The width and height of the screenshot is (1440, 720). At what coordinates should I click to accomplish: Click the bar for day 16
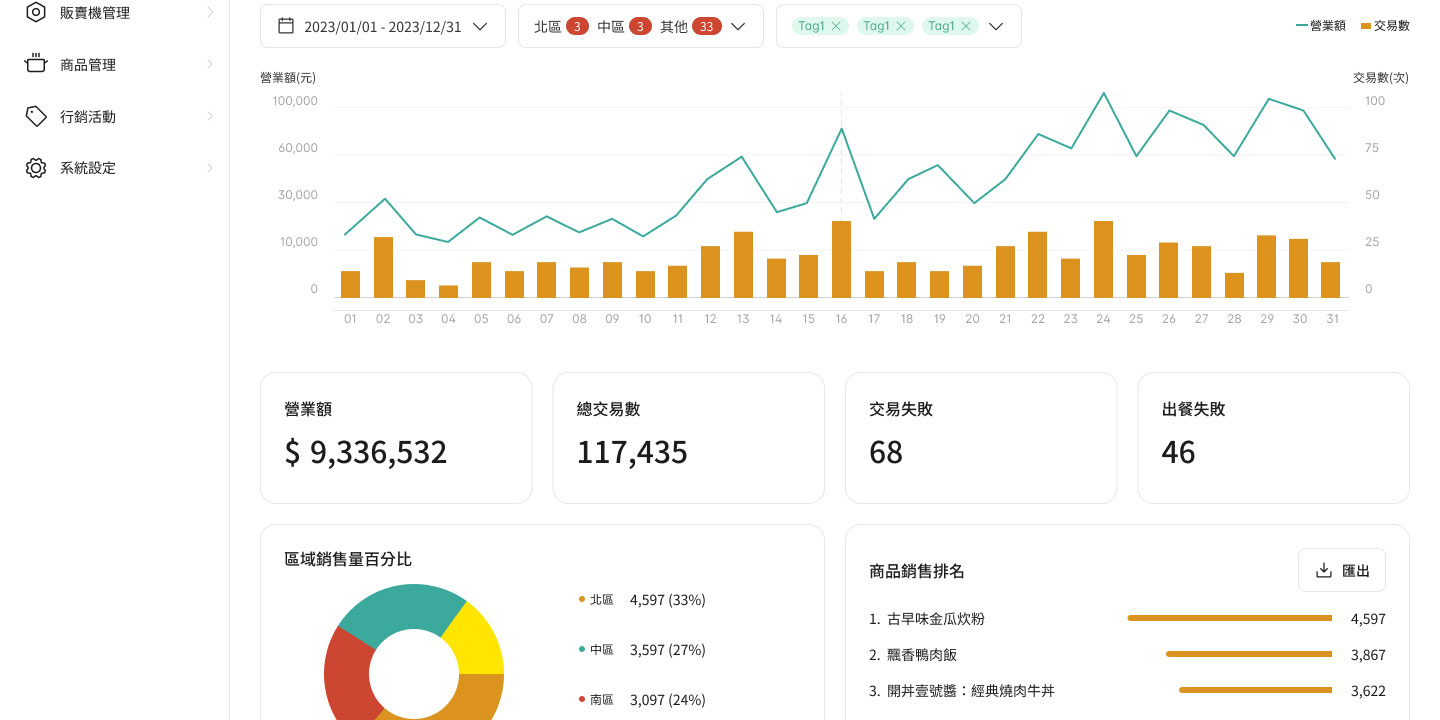(x=841, y=259)
